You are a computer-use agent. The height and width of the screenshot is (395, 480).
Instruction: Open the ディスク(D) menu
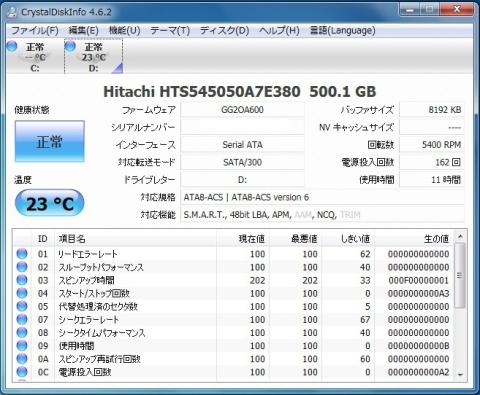point(224,31)
